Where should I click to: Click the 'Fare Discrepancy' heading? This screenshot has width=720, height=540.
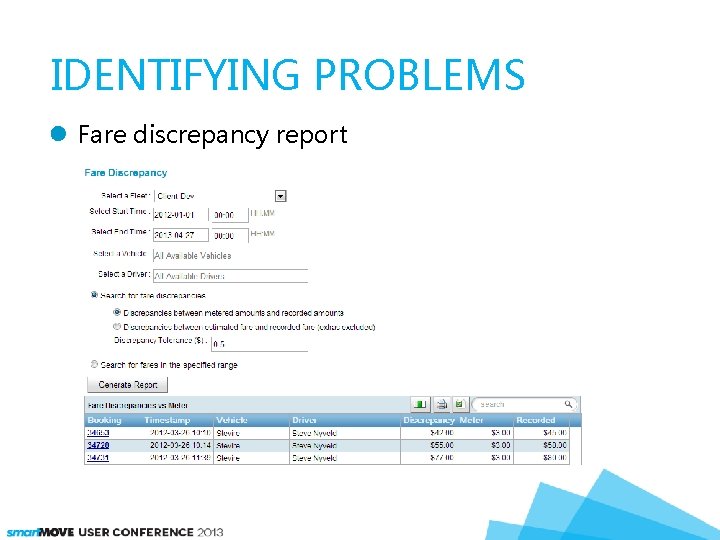pyautogui.click(x=126, y=173)
